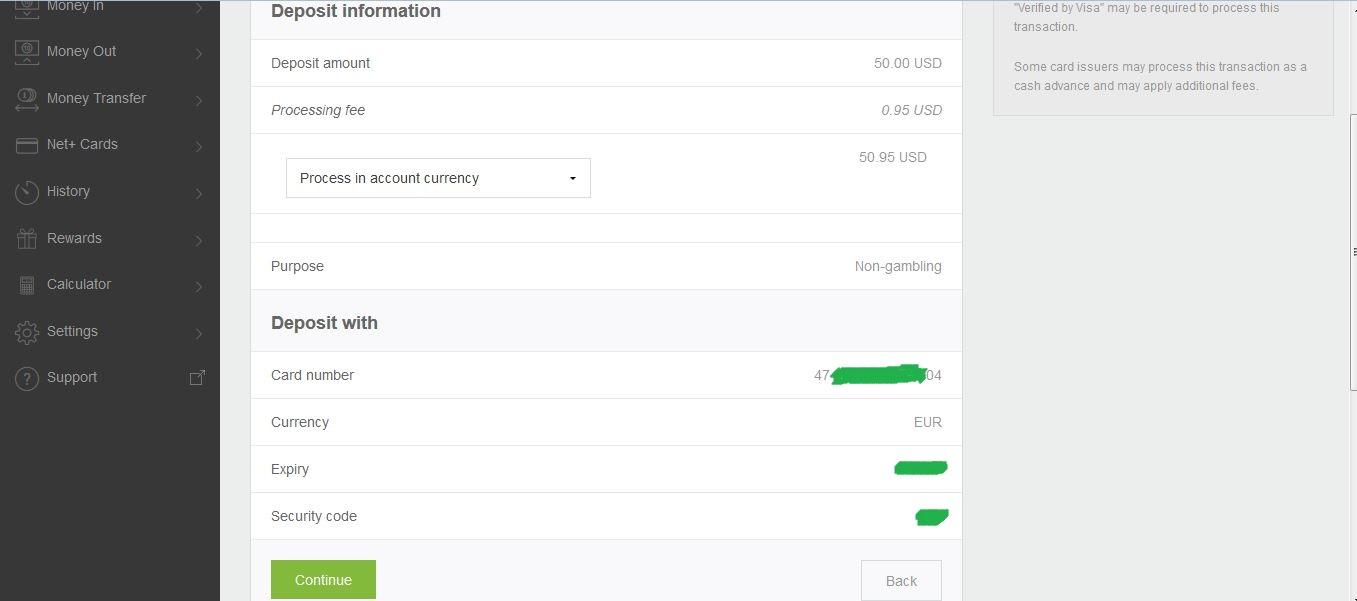Click the Money Out sidebar icon
Image resolution: width=1357 pixels, height=601 pixels.
point(27,52)
